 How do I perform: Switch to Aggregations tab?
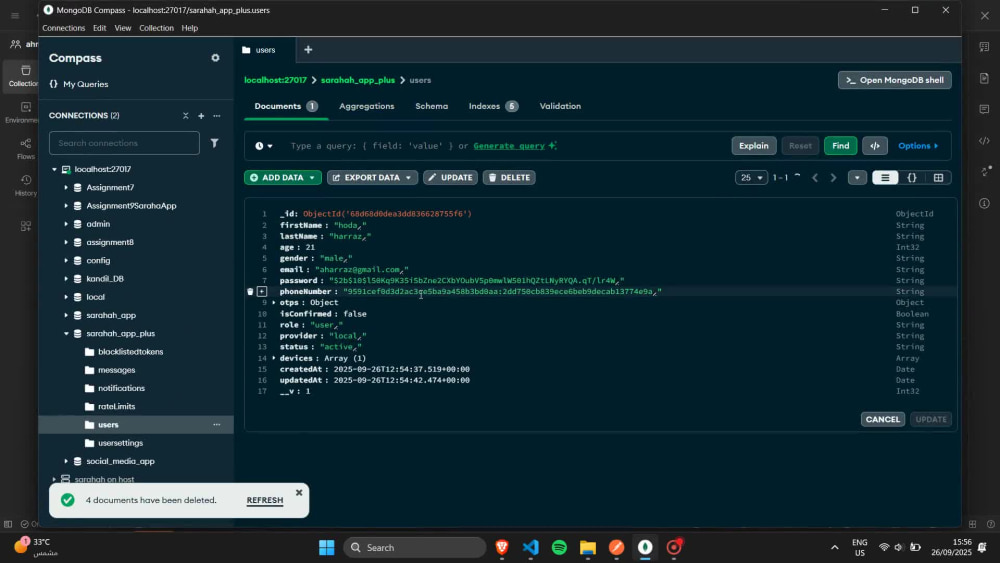[x=367, y=106]
